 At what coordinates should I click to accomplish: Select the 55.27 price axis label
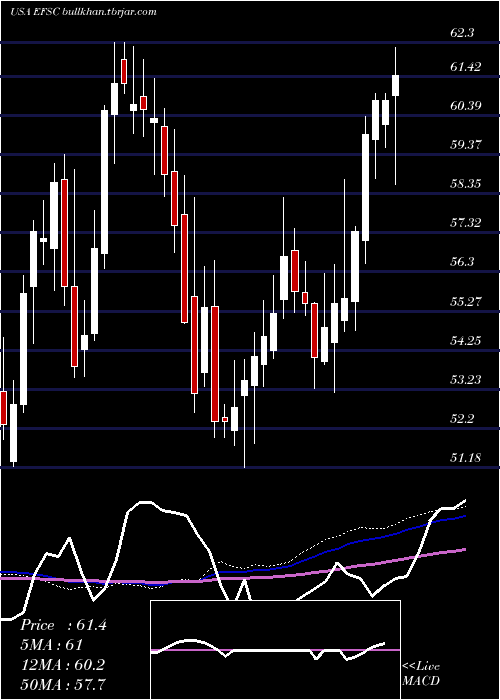[466, 302]
